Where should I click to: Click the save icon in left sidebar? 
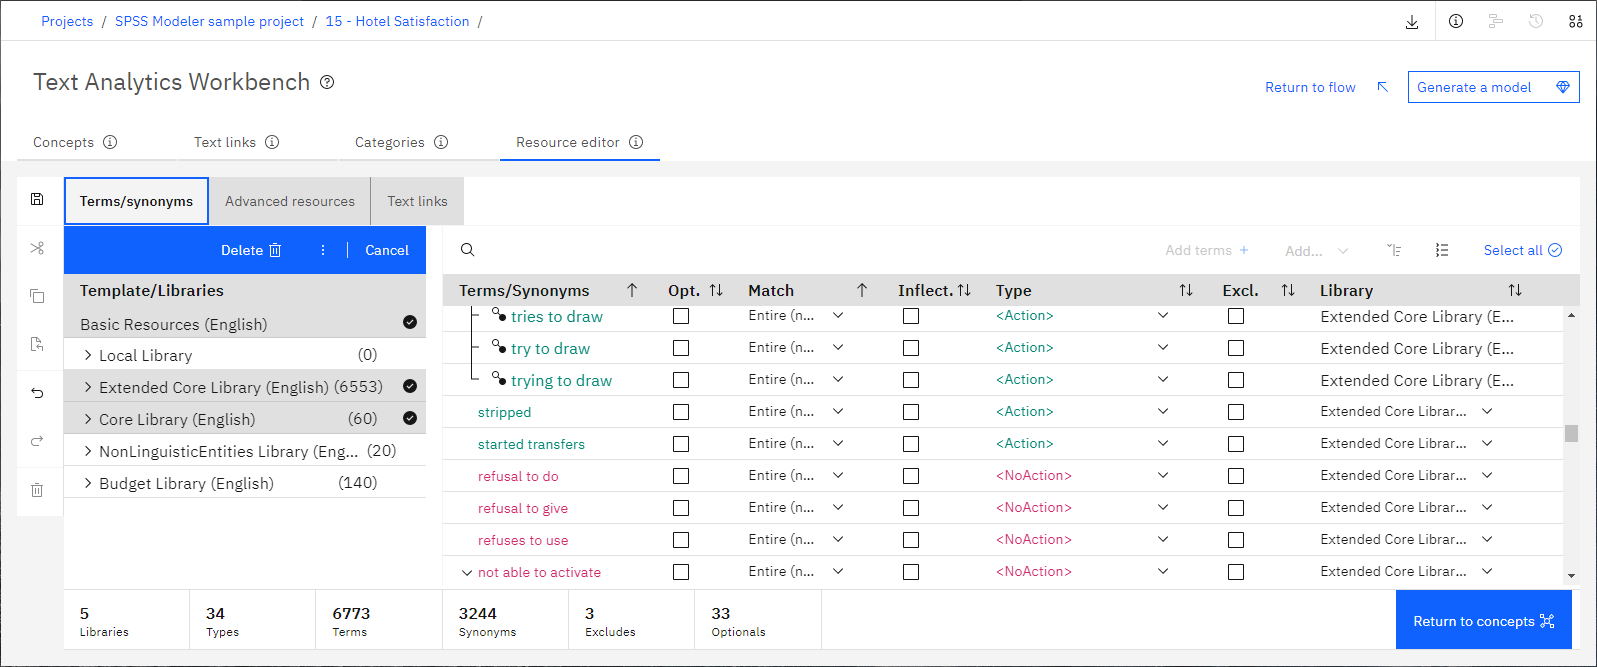pyautogui.click(x=37, y=199)
